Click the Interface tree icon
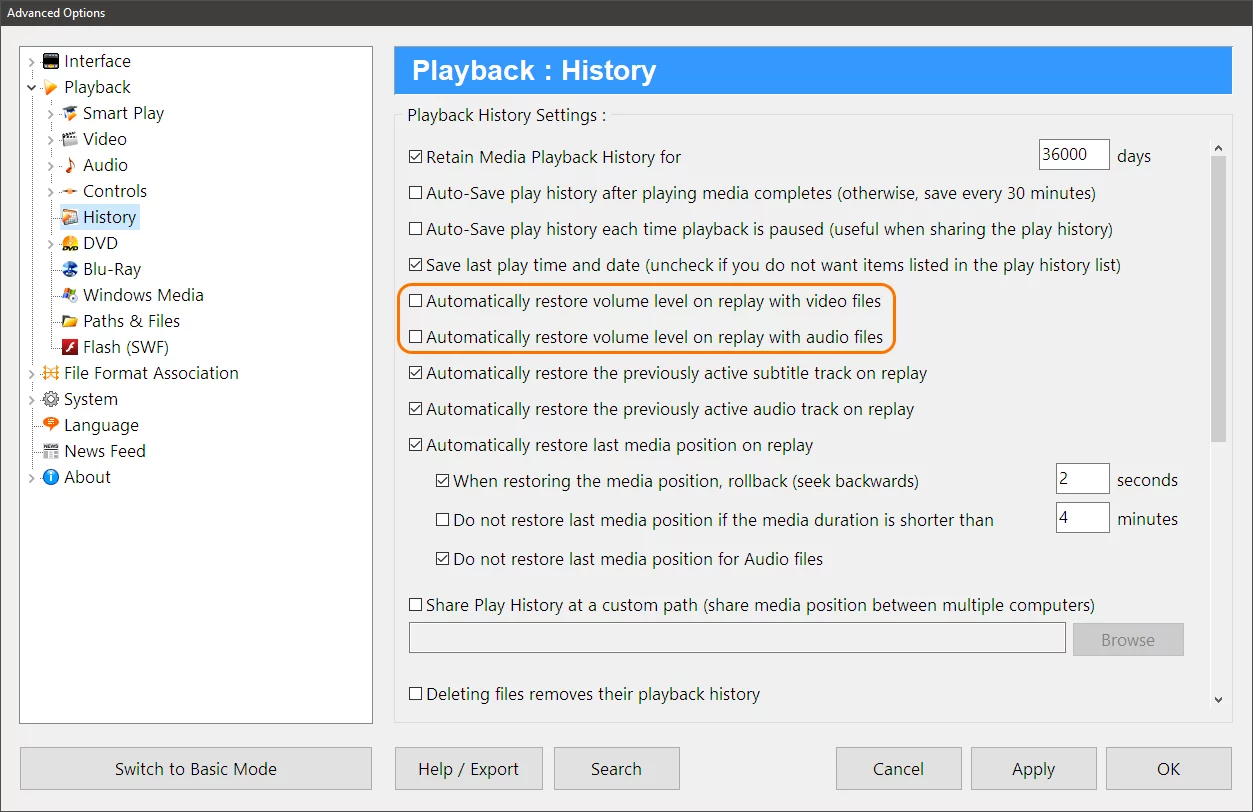The height and width of the screenshot is (812, 1253). click(50, 61)
